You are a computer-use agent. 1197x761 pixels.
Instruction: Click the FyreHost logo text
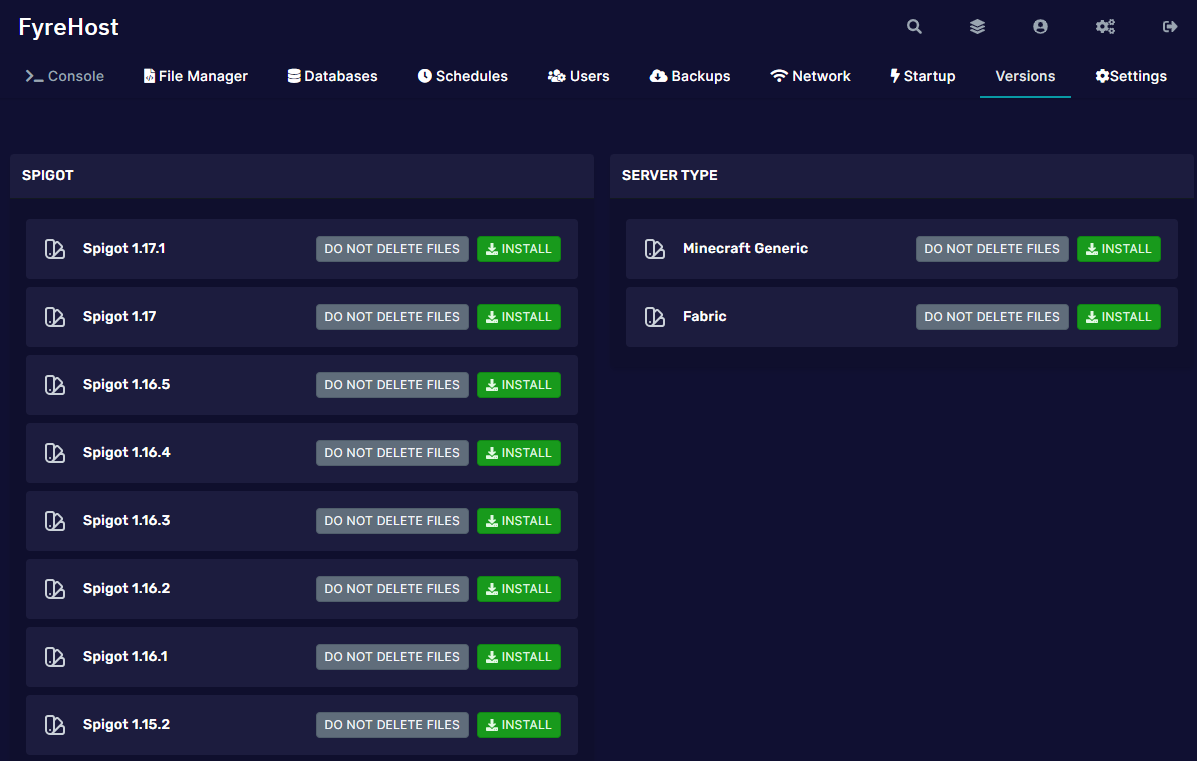coord(68,27)
